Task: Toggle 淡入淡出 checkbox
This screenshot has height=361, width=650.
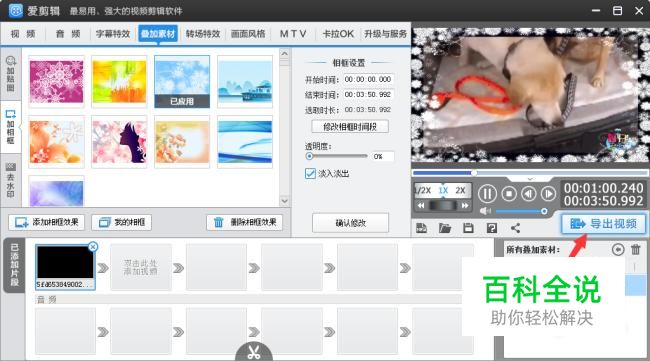Action: pyautogui.click(x=310, y=173)
